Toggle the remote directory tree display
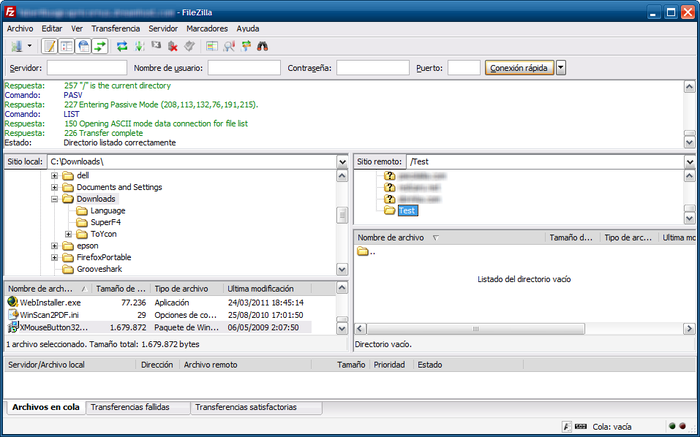Screen dimensions: 700x437 83,46
